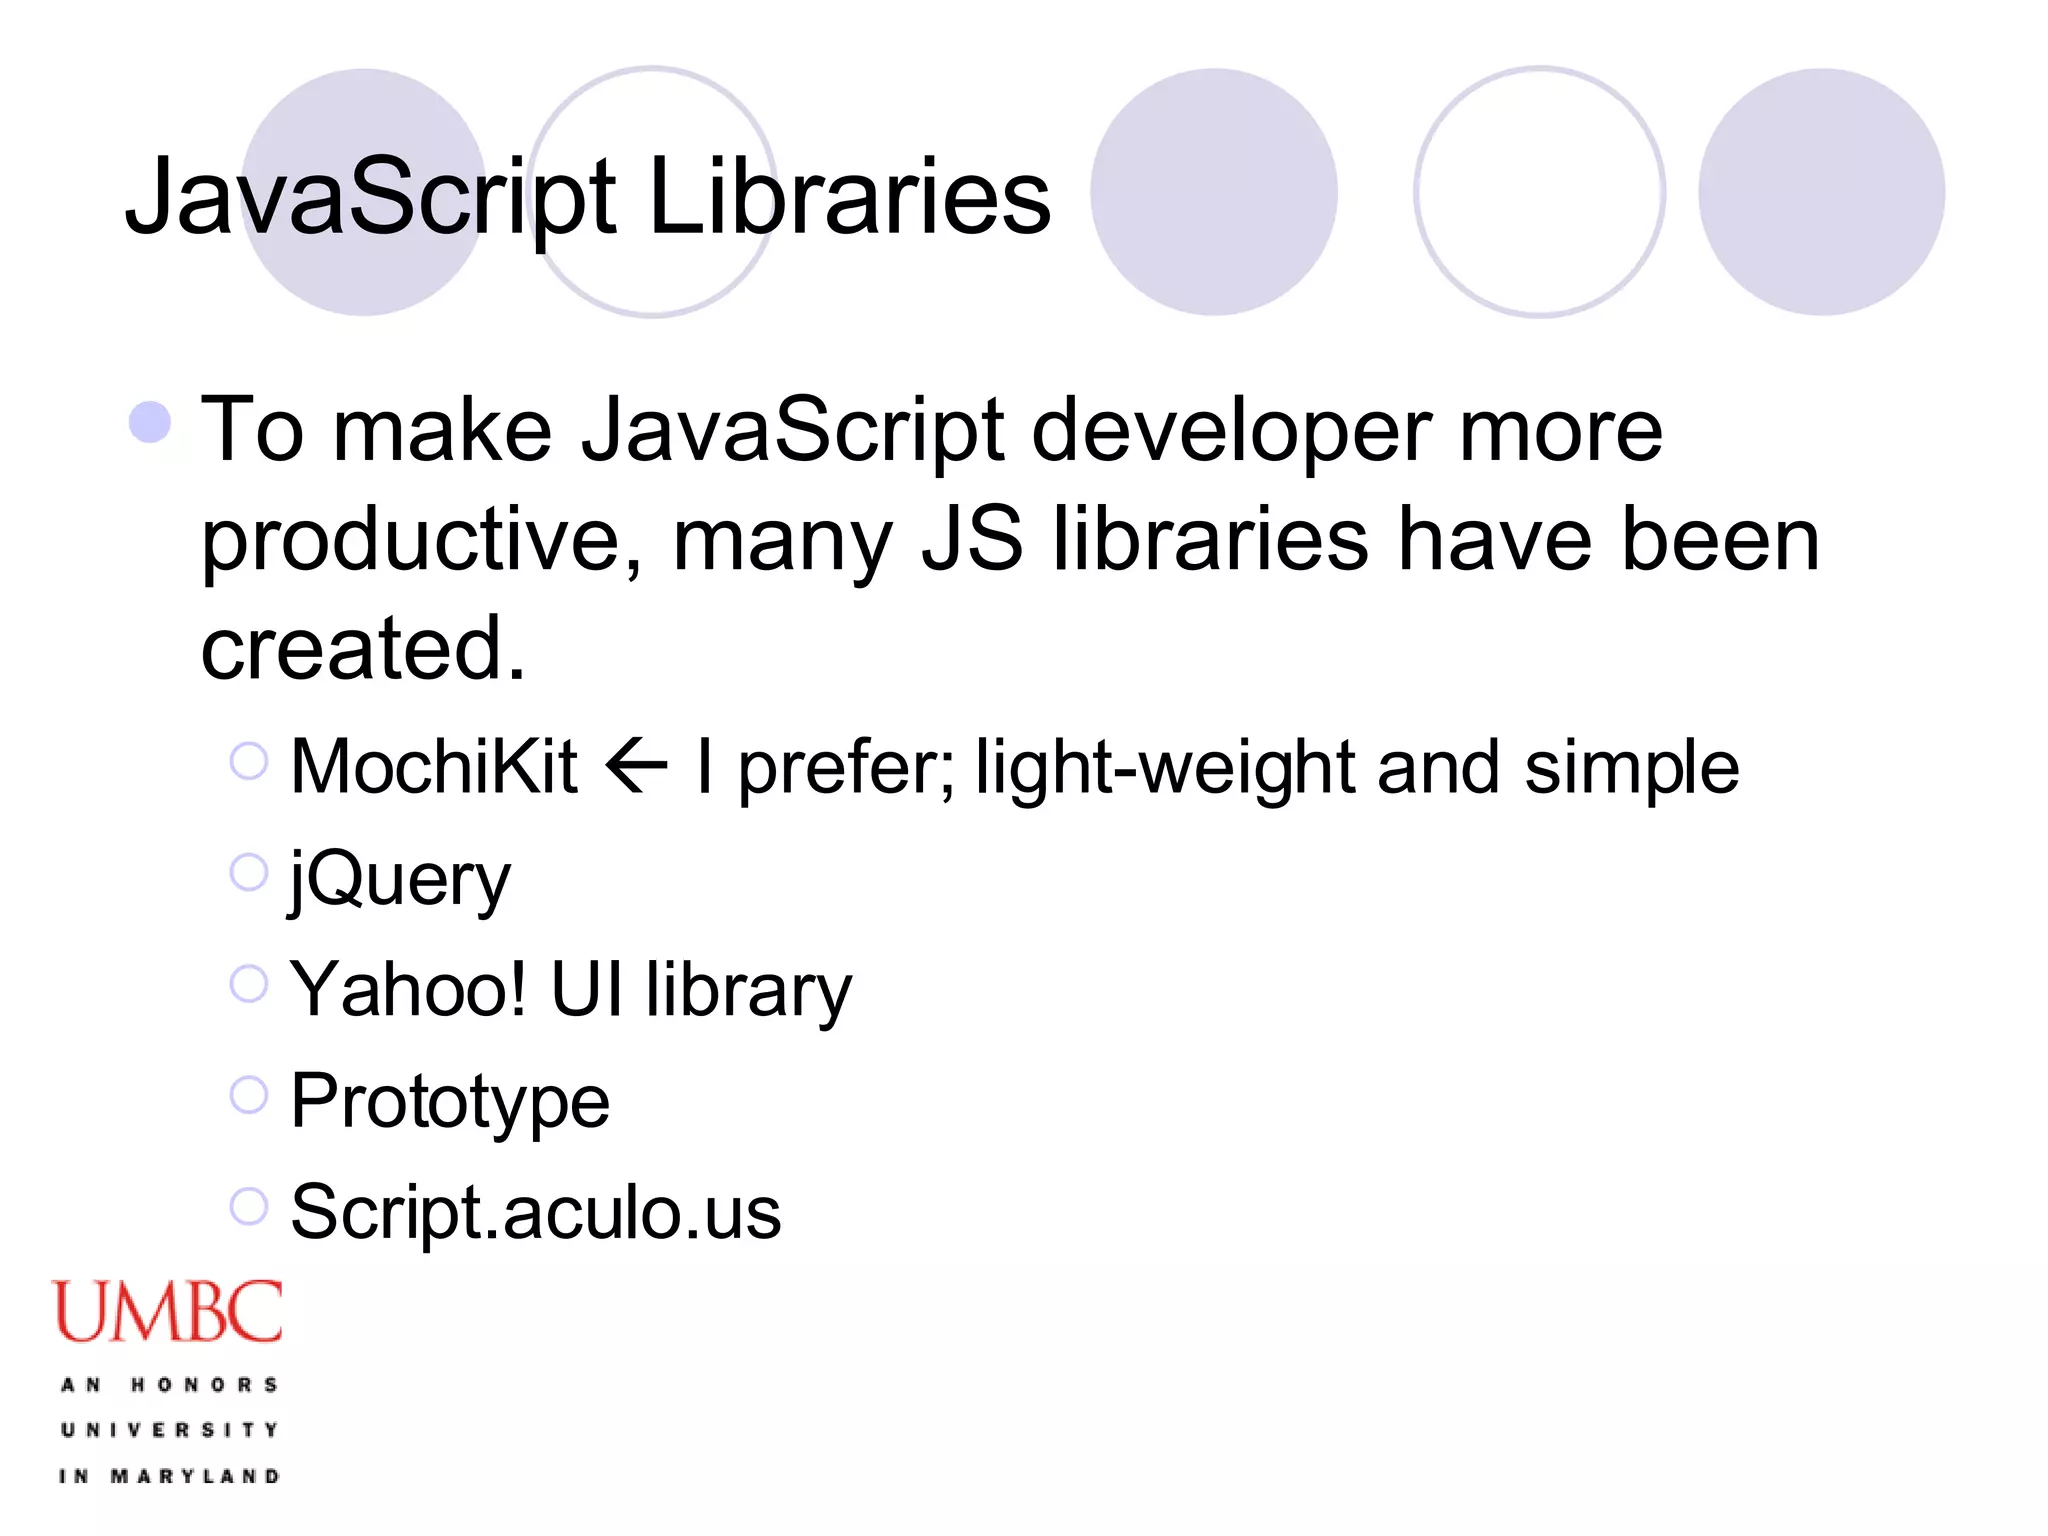Click the jQuery list item
The height and width of the screenshot is (1536, 2048).
pos(400,880)
